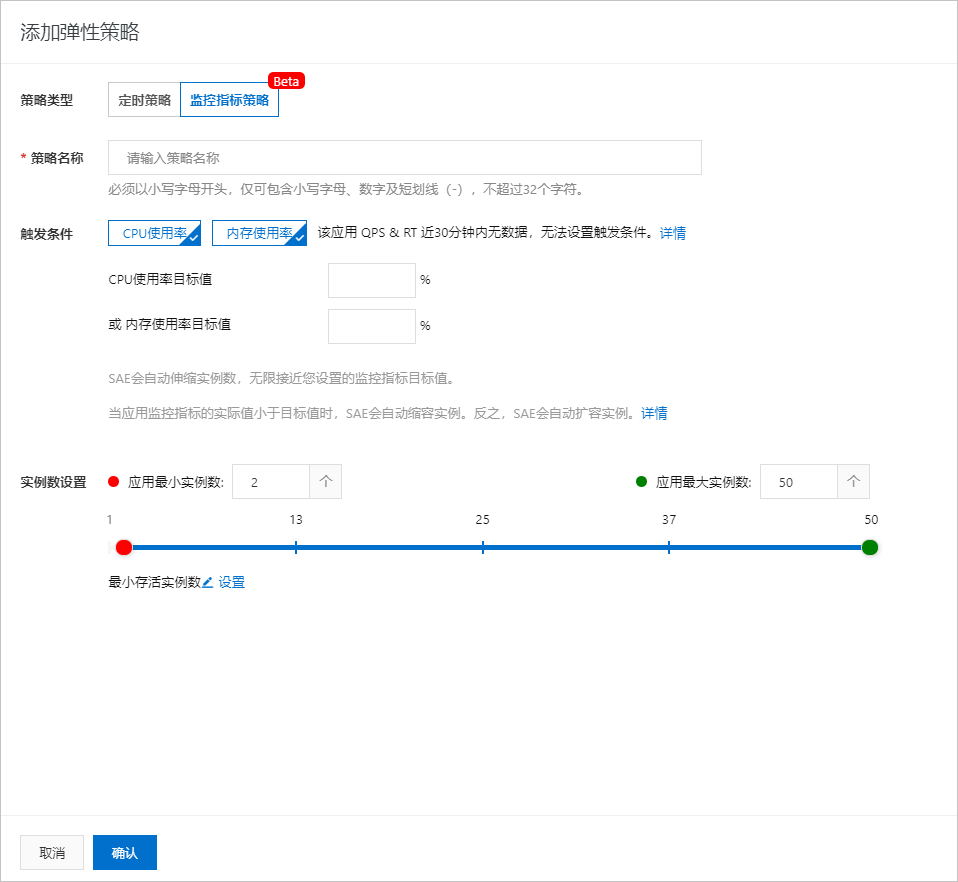Image resolution: width=958 pixels, height=882 pixels.
Task: Click the 应用最大实例数 number field
Action: (798, 482)
